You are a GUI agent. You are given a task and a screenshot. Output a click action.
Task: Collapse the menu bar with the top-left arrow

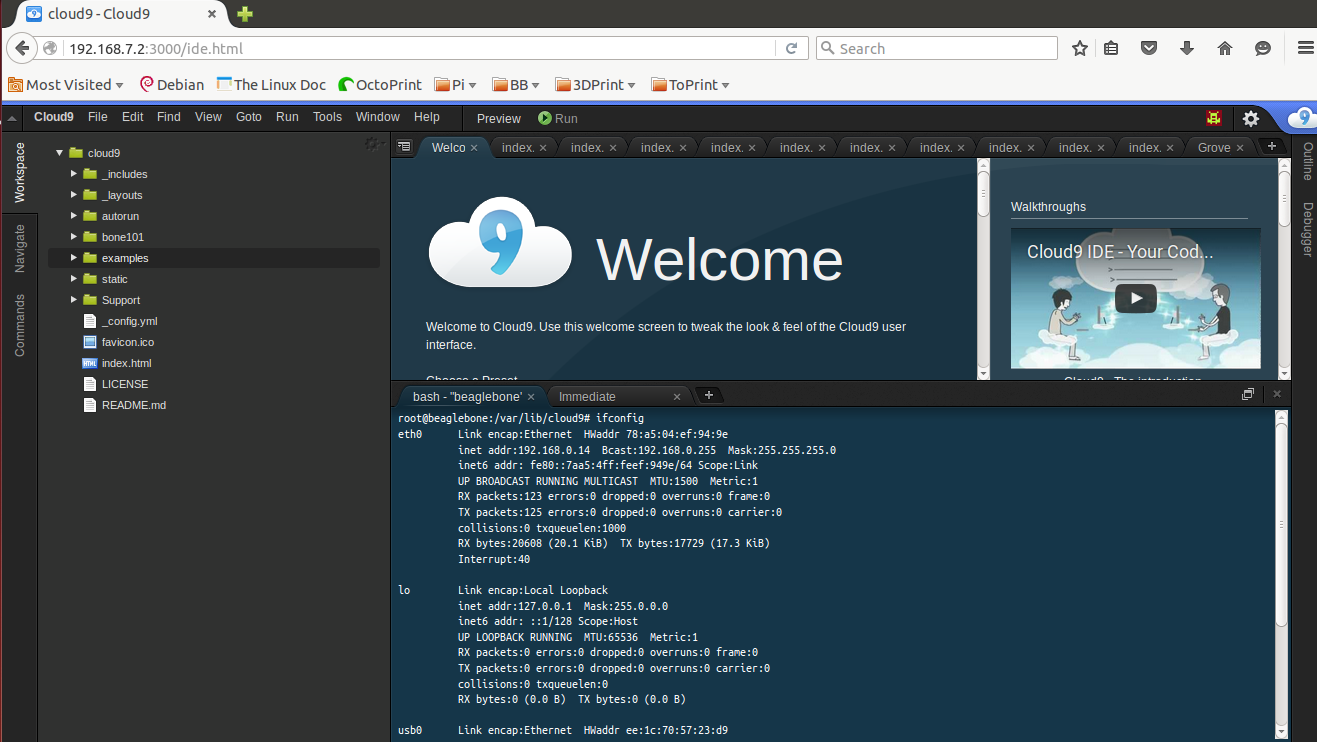click(12, 118)
